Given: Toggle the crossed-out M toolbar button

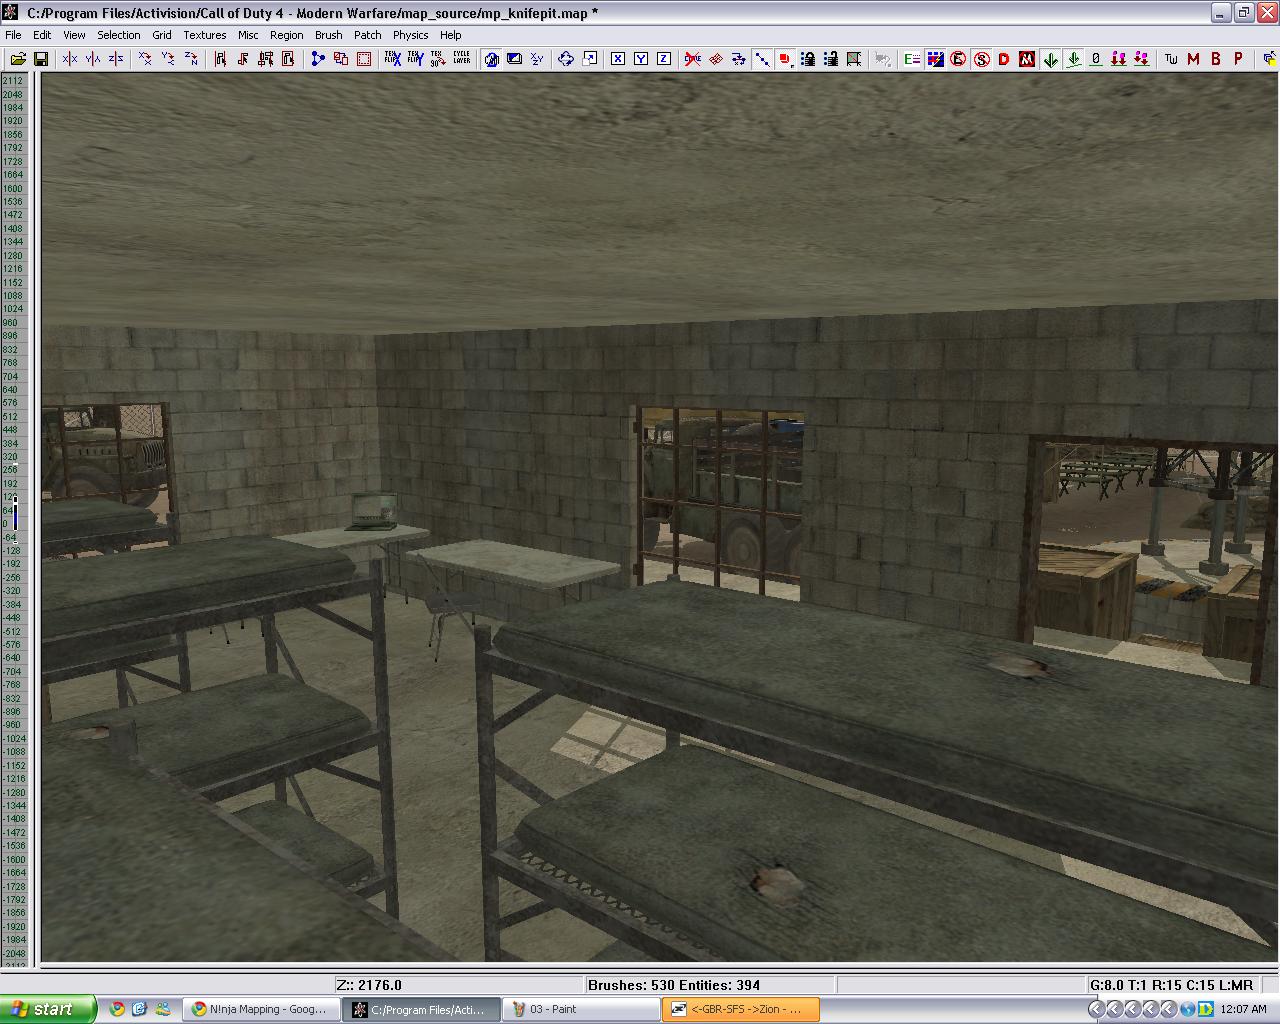Looking at the screenshot, I should [1027, 59].
